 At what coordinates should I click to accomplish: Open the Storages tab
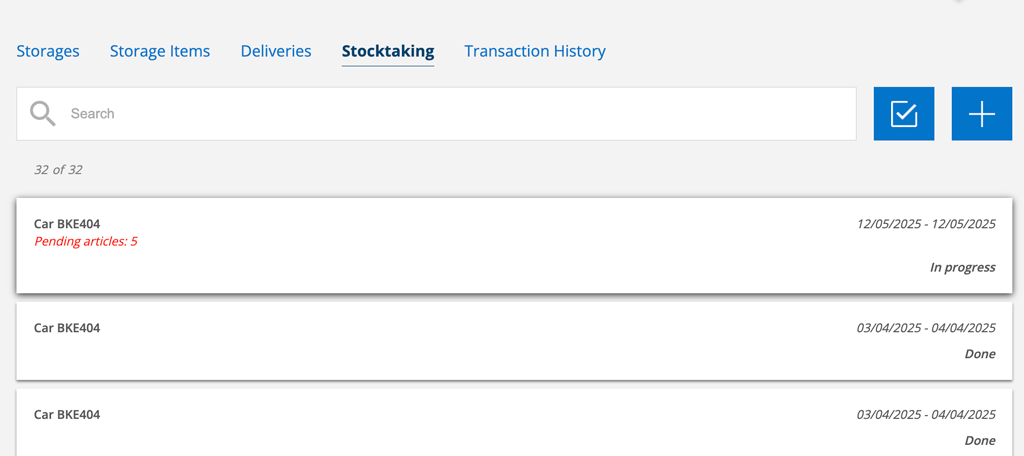coord(48,51)
